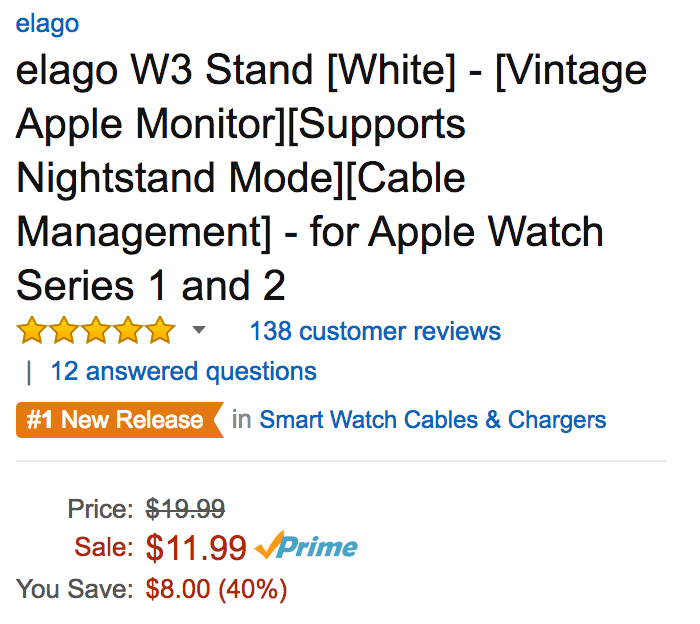700x624 pixels.
Task: Click the fourth rating star
Action: (128, 331)
